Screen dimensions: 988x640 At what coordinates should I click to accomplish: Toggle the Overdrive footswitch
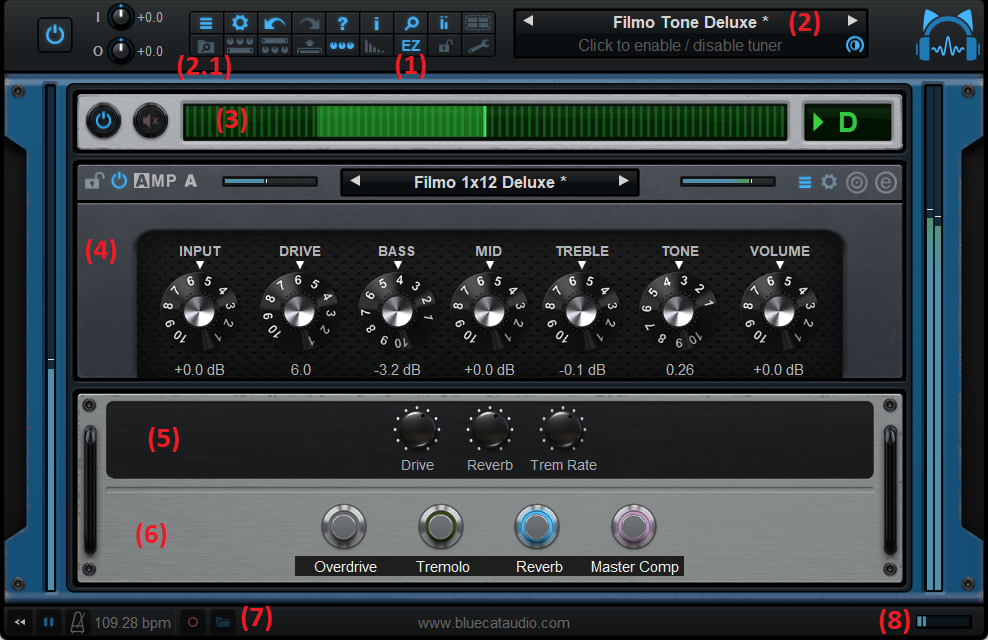point(344,527)
